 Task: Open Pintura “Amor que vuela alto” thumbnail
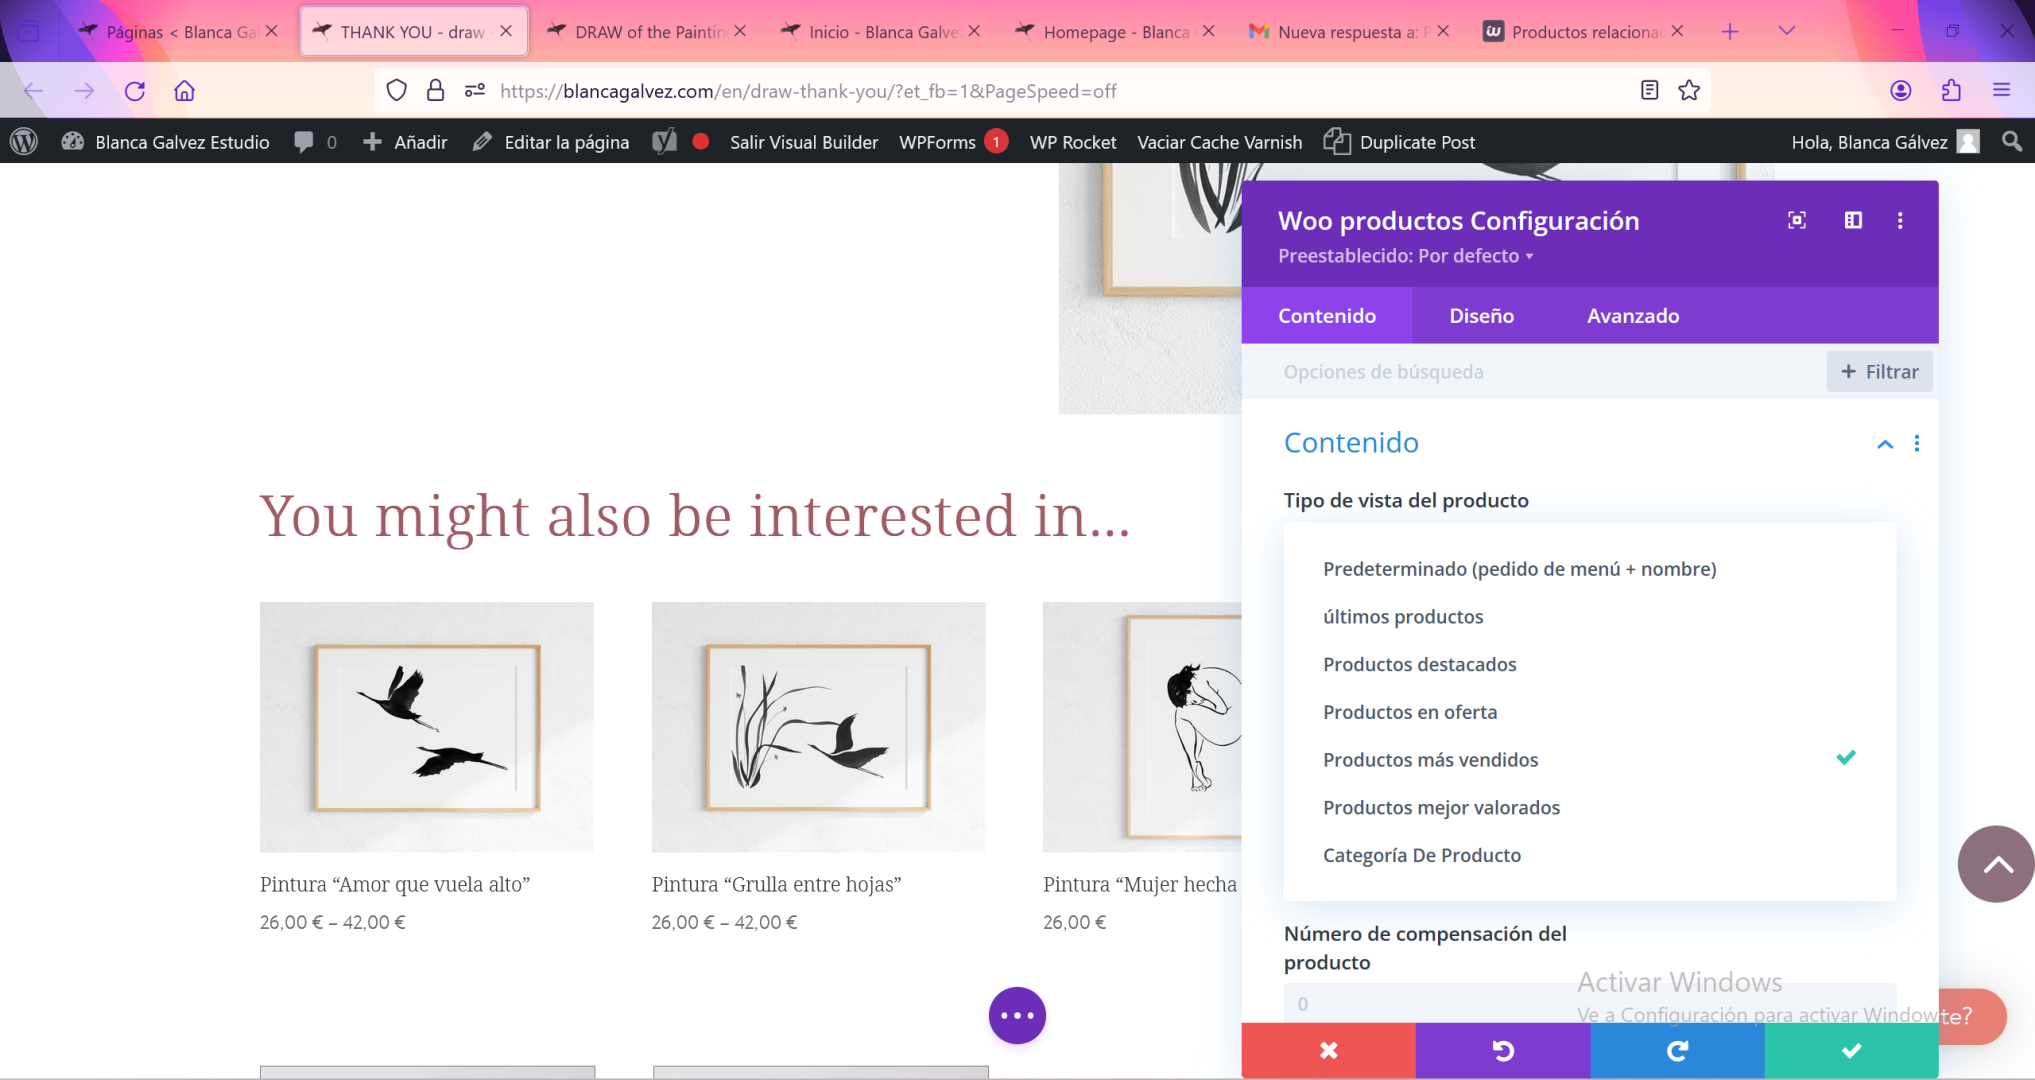coord(427,727)
